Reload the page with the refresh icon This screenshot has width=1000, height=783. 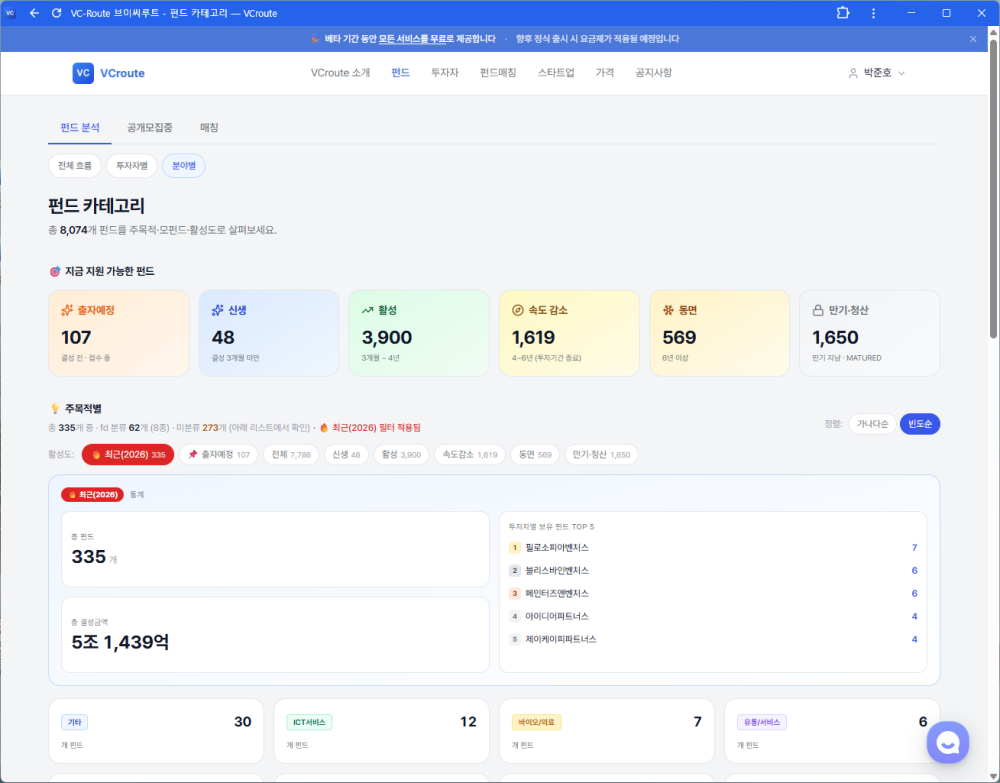[56, 13]
